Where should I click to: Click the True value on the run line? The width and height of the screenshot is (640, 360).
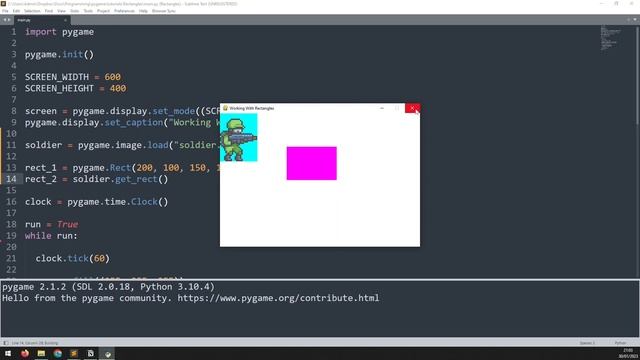coord(67,224)
